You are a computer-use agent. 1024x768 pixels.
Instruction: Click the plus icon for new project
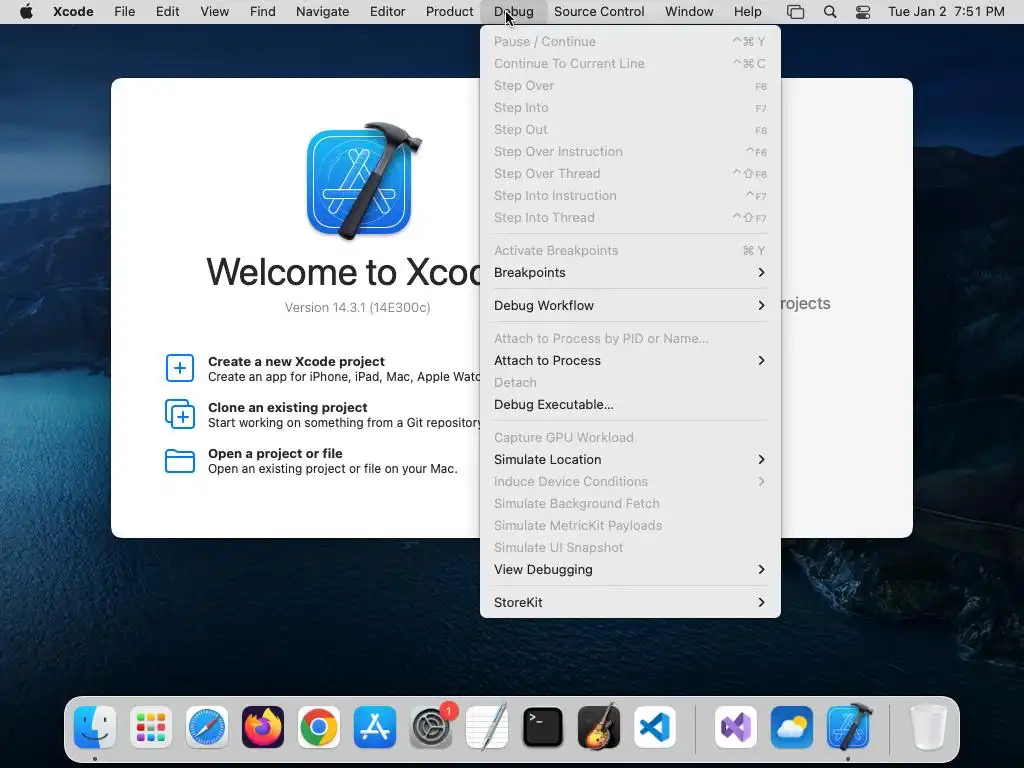[180, 368]
